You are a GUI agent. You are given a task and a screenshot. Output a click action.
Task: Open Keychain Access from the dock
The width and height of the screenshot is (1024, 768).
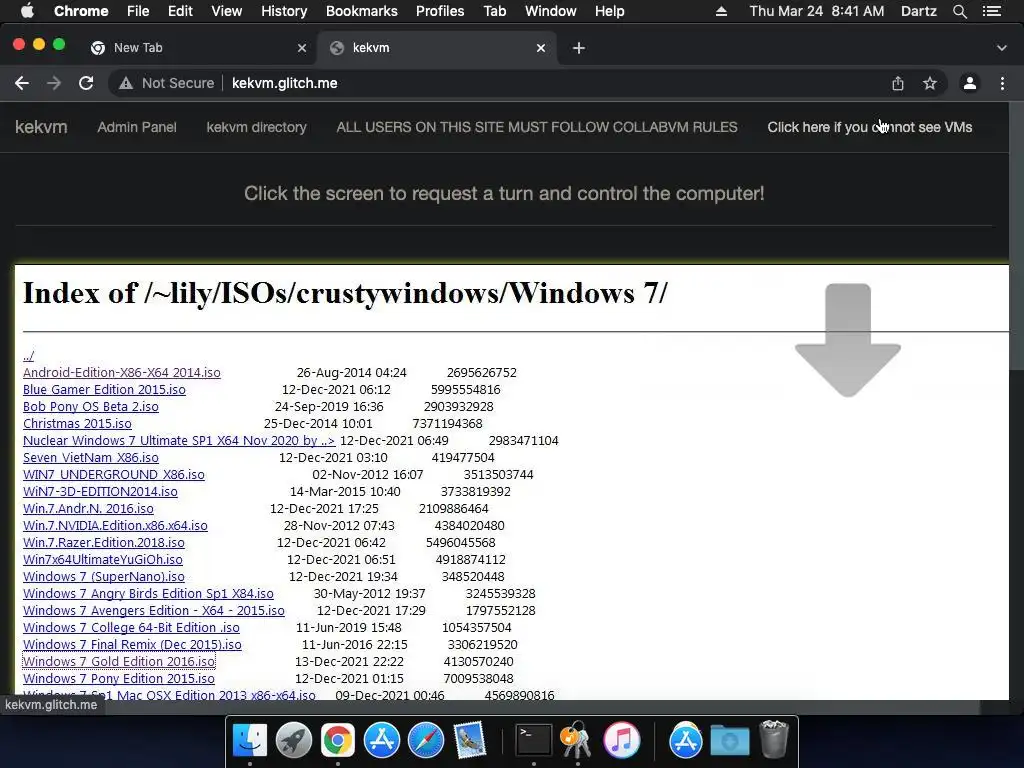click(x=576, y=741)
